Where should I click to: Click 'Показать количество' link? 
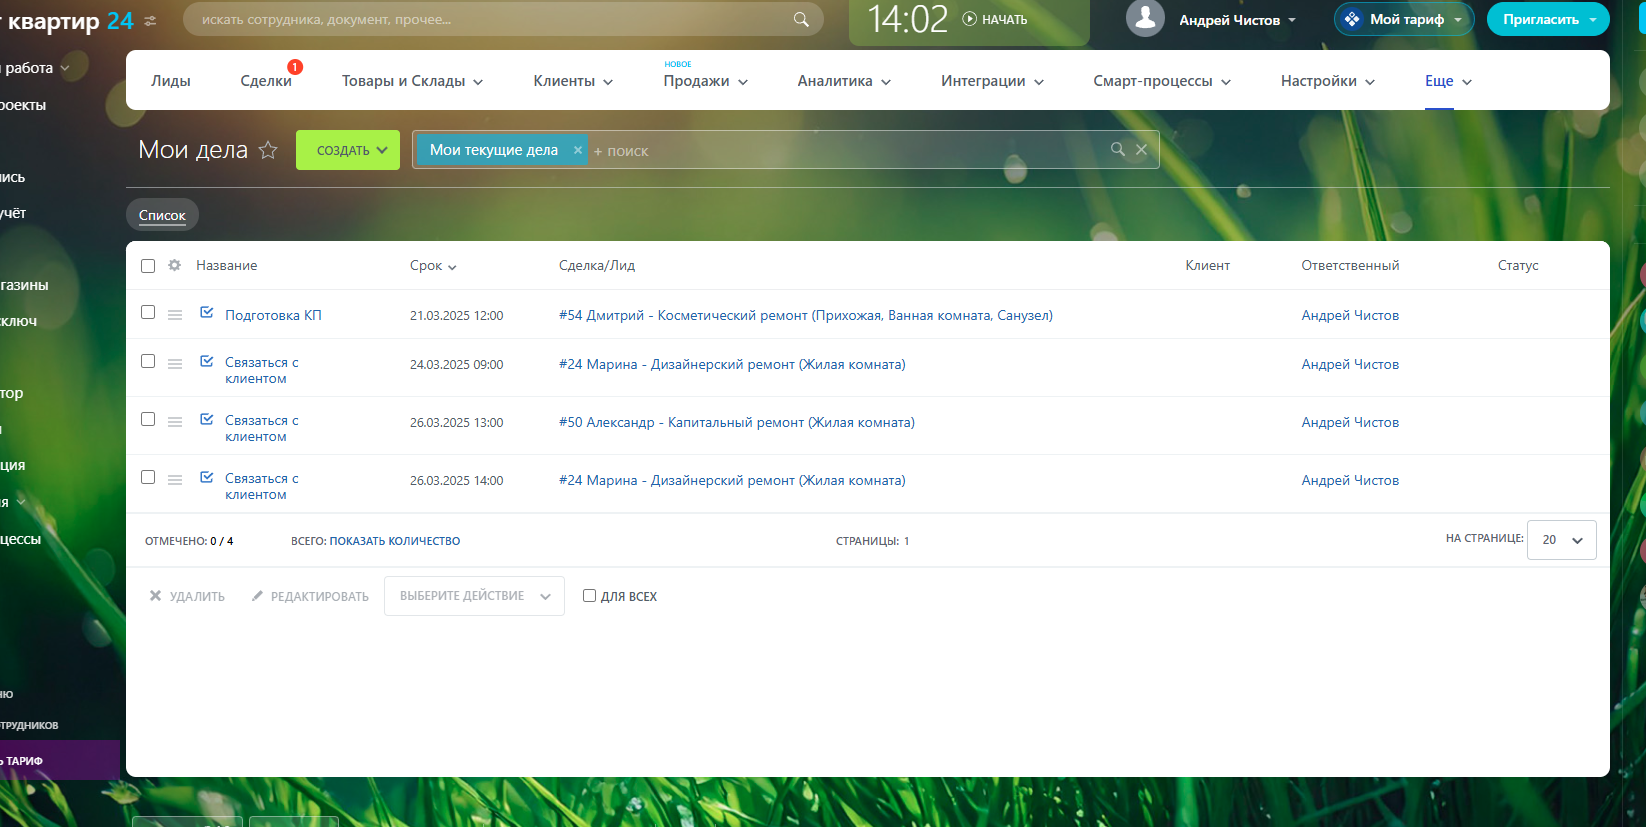point(395,541)
